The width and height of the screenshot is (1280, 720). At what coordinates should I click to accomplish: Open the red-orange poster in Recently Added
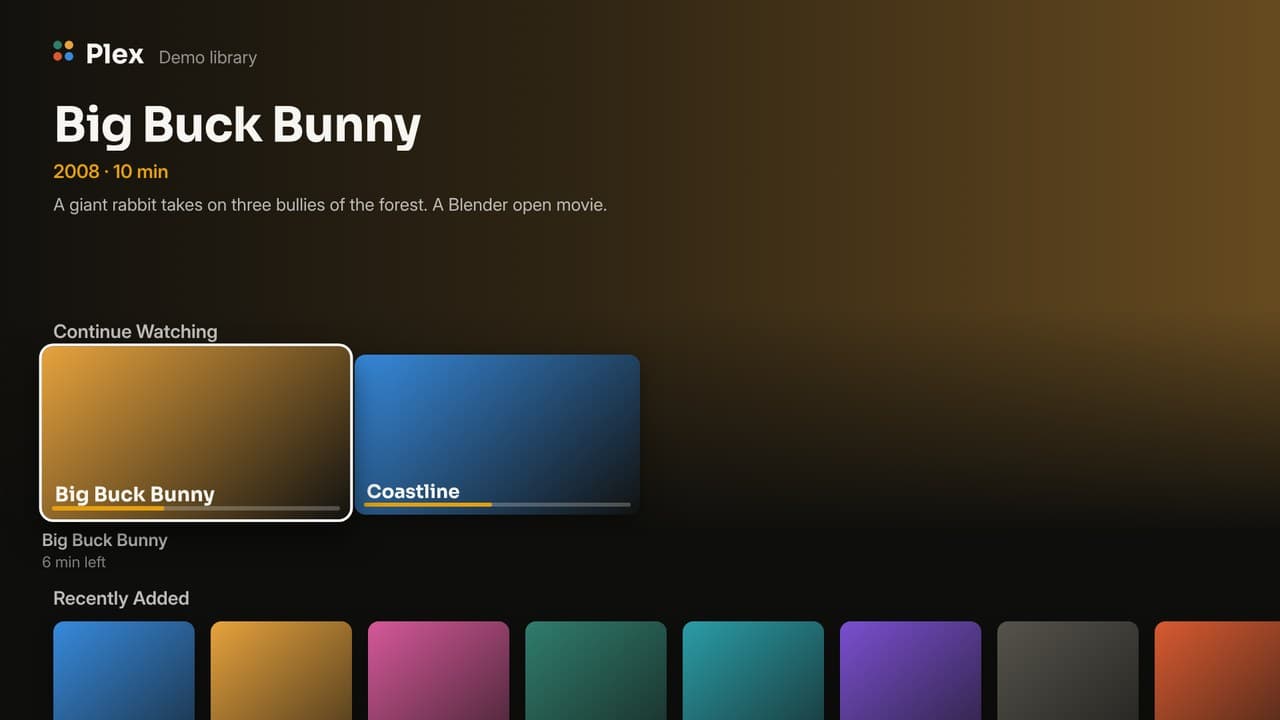[1217, 670]
